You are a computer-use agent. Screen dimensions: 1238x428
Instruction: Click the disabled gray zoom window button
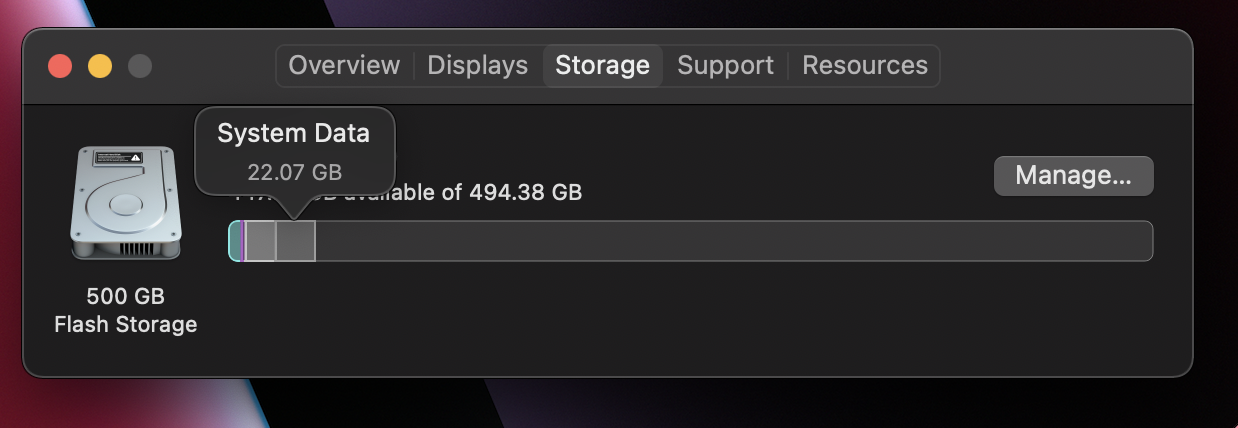(x=140, y=66)
